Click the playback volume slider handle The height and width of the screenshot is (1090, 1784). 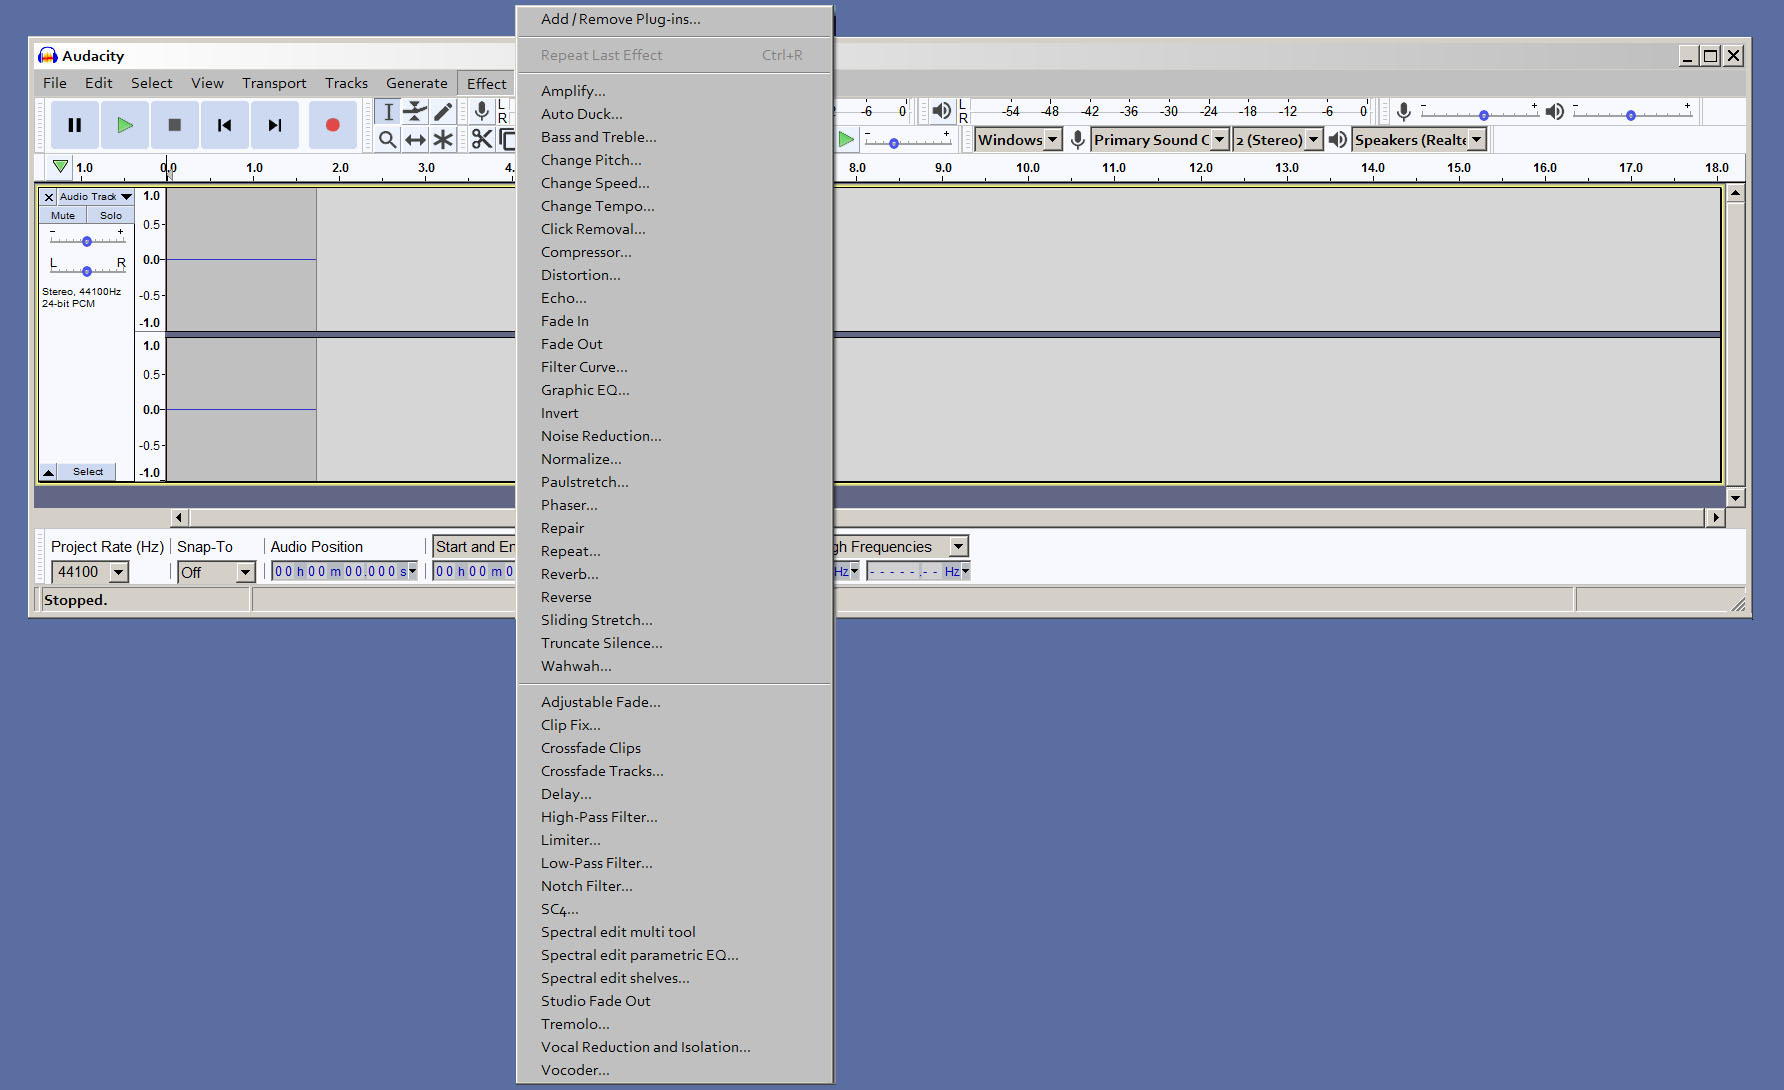click(x=1631, y=115)
